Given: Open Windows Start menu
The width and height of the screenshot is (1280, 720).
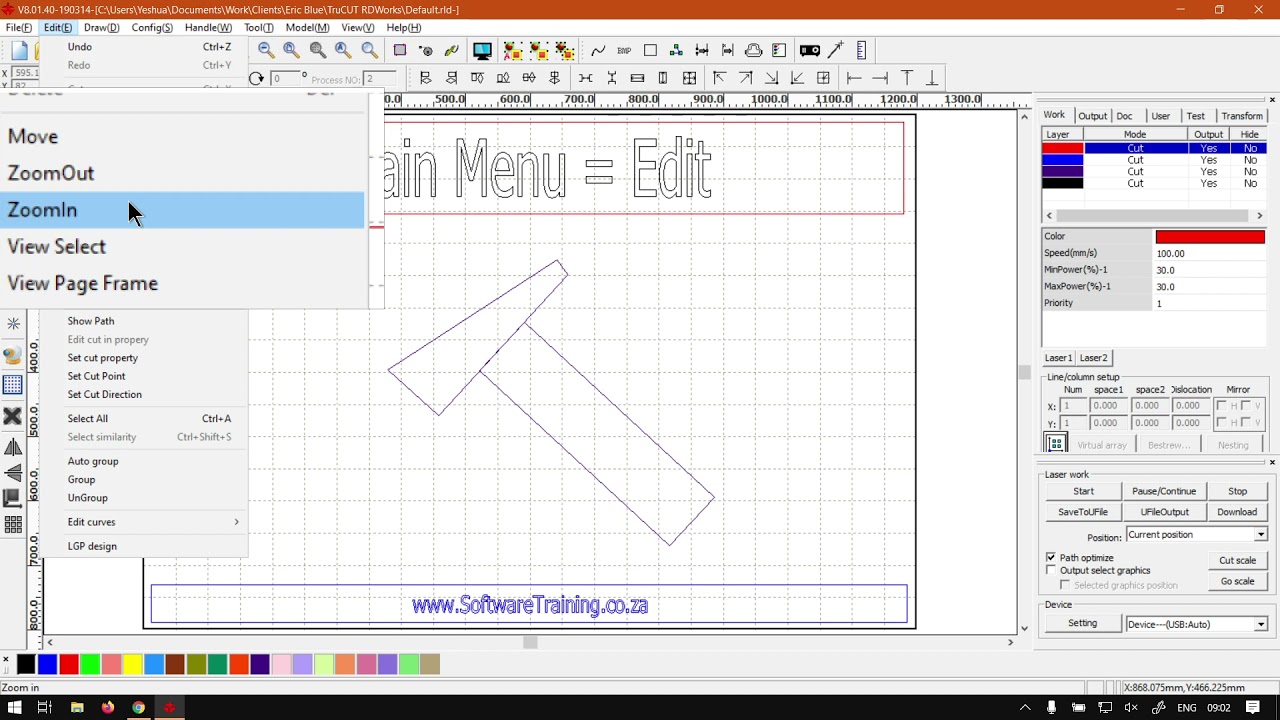Looking at the screenshot, I should pyautogui.click(x=15, y=707).
